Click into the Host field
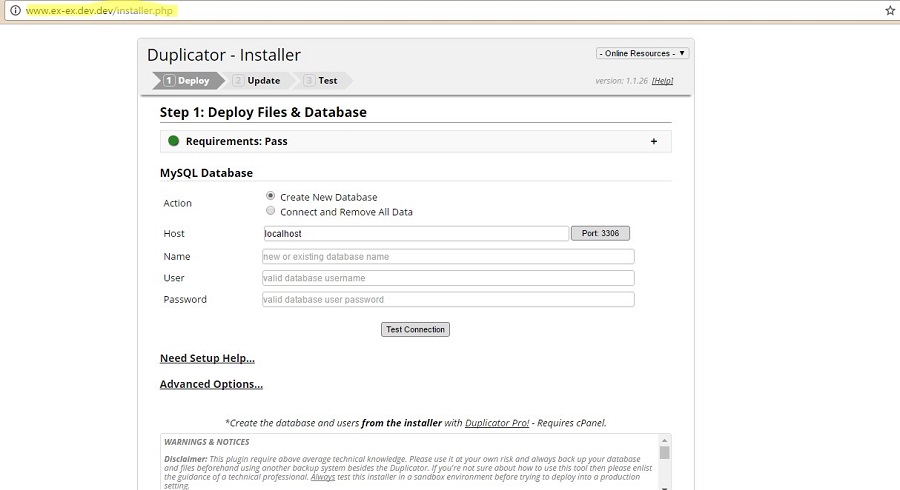 (x=416, y=234)
